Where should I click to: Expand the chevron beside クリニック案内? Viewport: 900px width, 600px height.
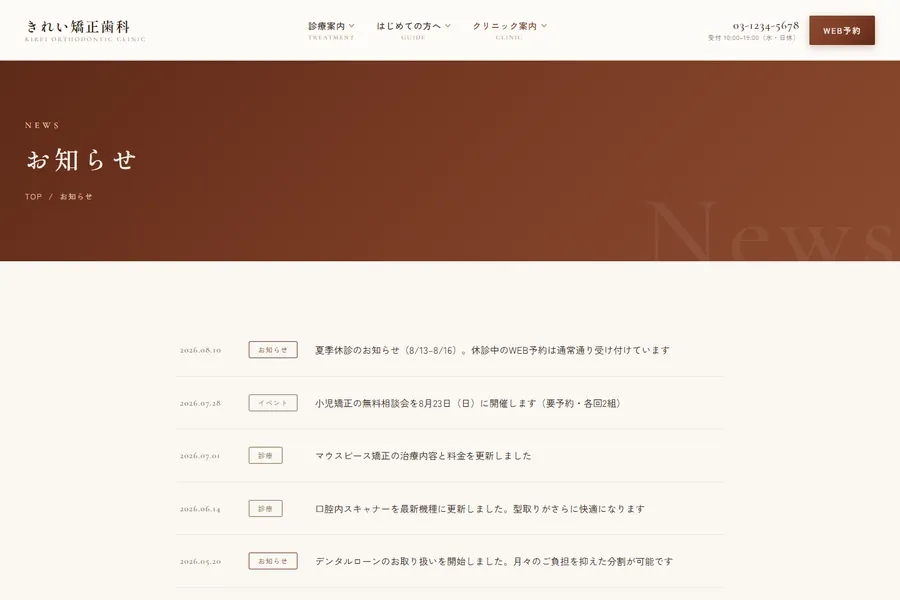tap(544, 26)
